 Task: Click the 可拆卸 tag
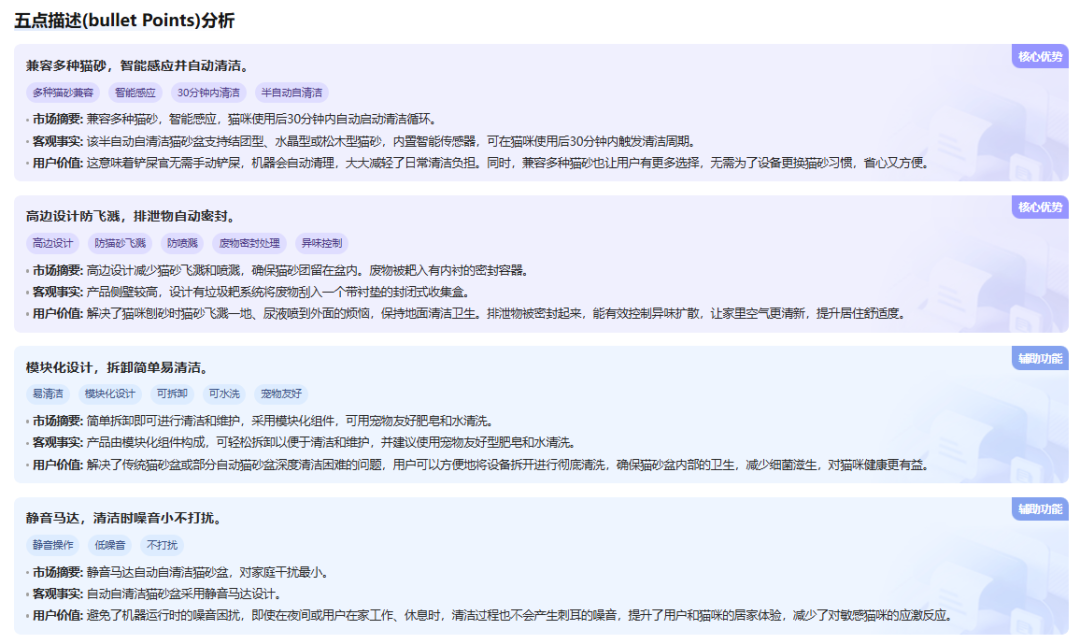click(172, 394)
